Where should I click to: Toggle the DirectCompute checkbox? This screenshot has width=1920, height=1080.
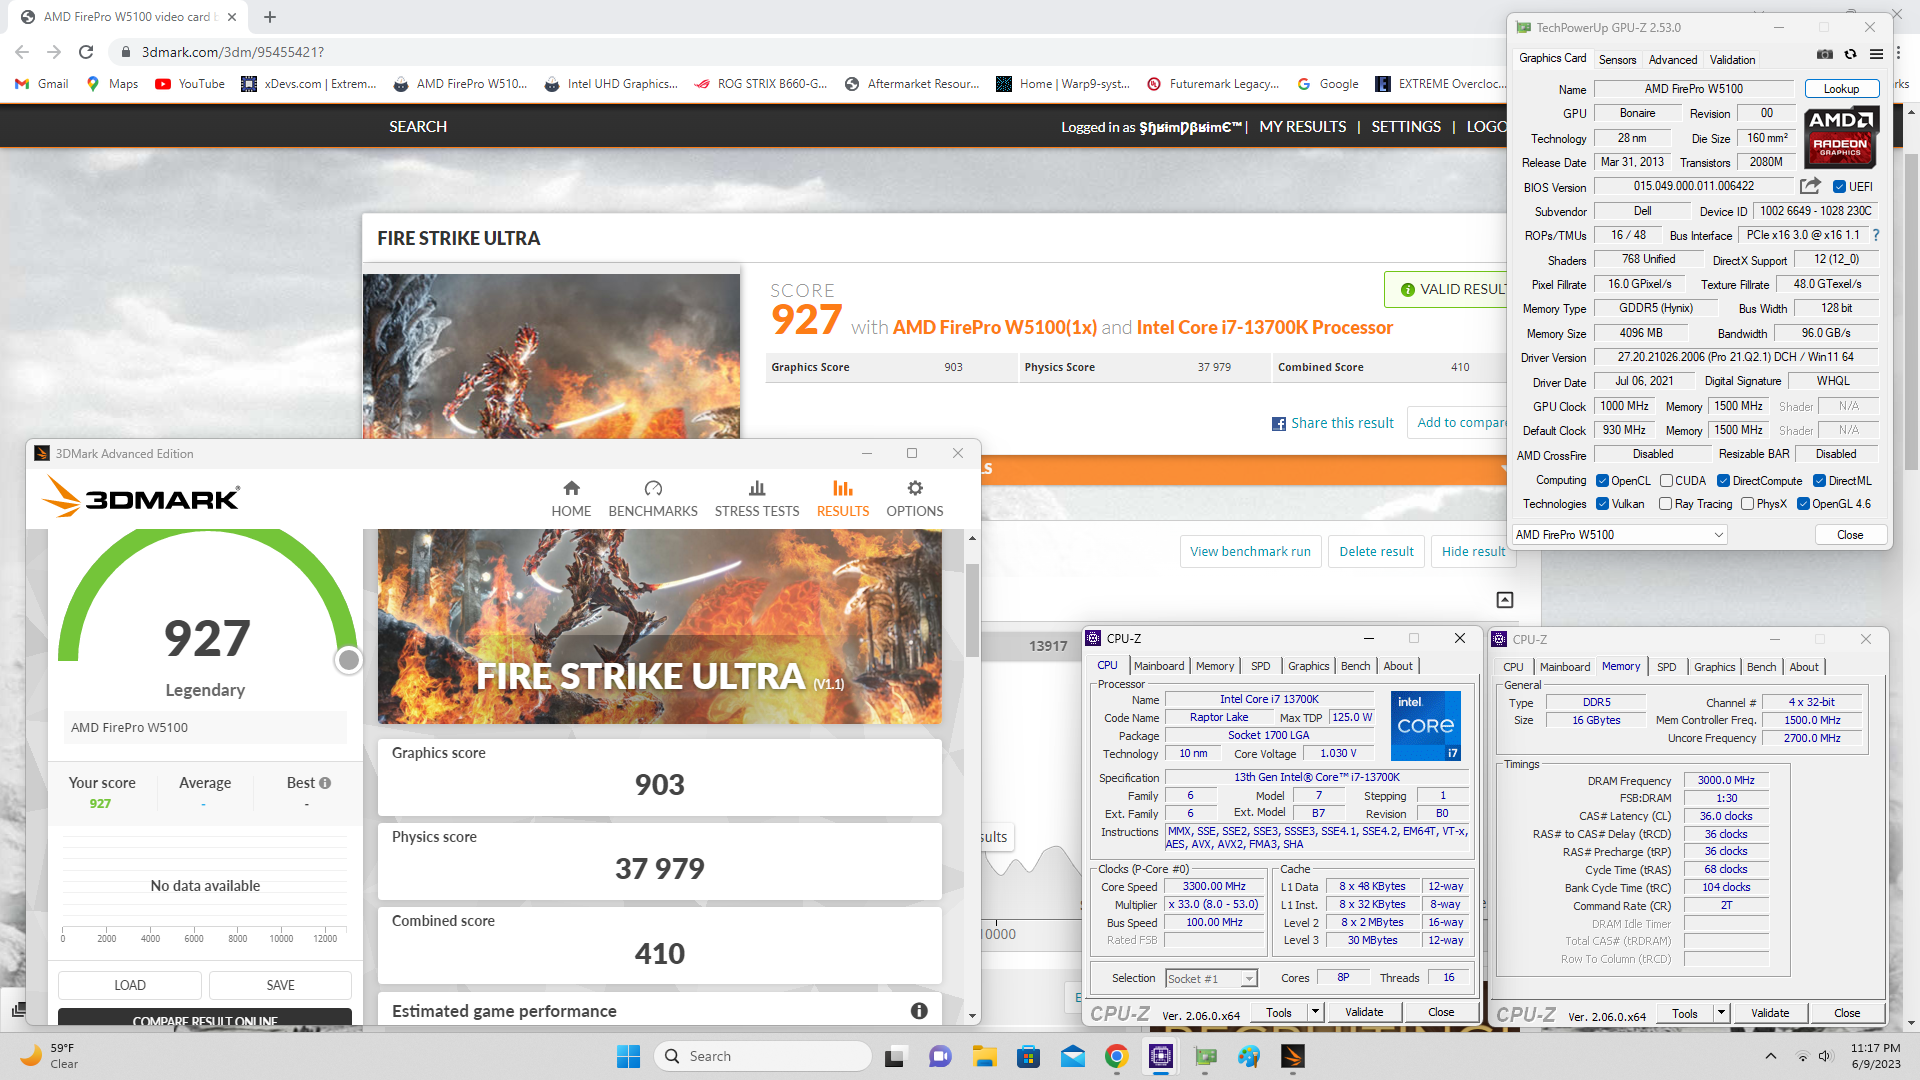[1724, 481]
